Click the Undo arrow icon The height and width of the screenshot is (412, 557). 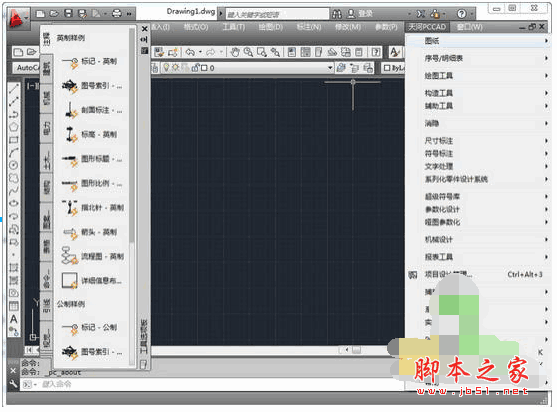[x=190, y=53]
